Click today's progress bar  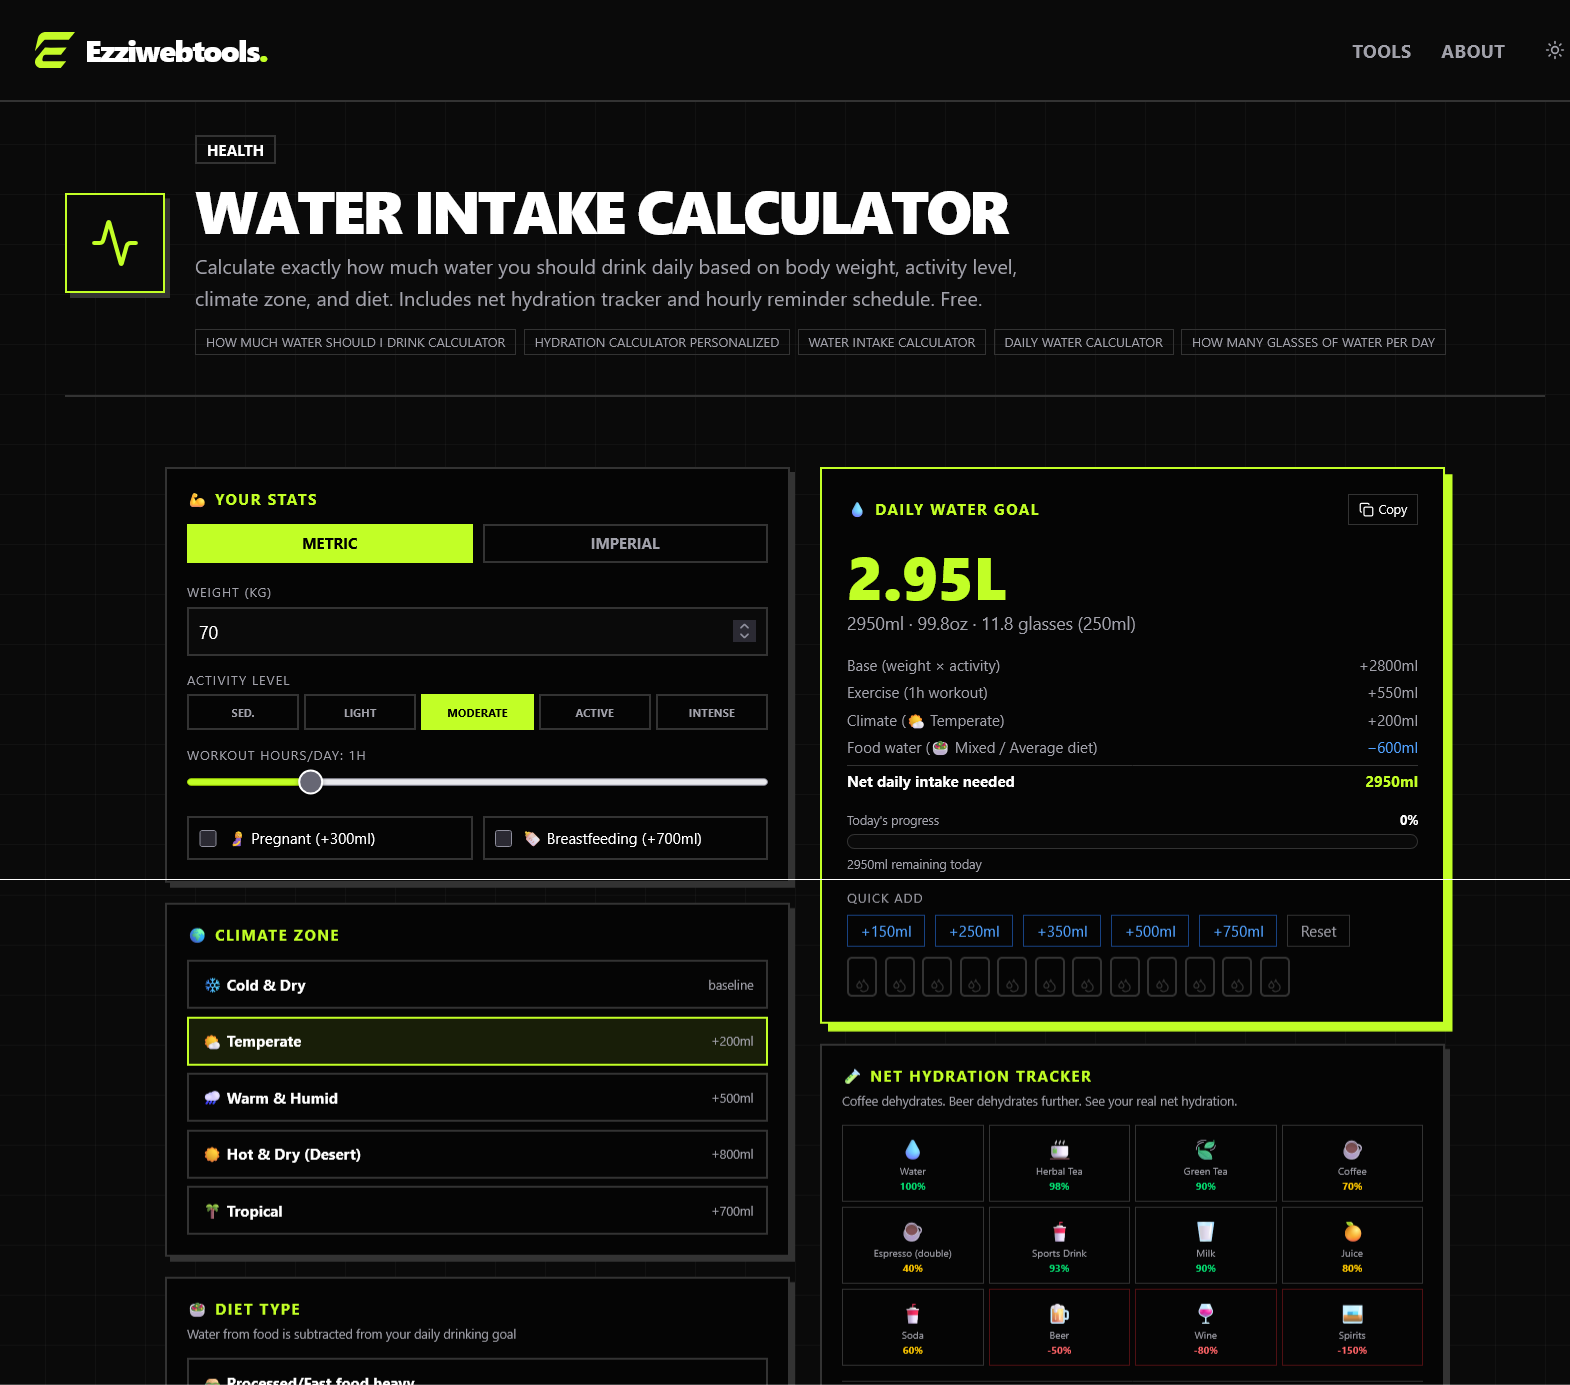pos(1132,841)
